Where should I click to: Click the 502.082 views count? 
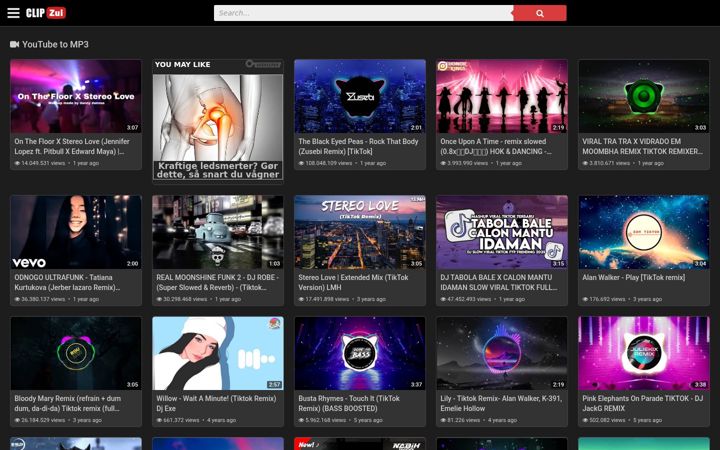pyautogui.click(x=607, y=420)
